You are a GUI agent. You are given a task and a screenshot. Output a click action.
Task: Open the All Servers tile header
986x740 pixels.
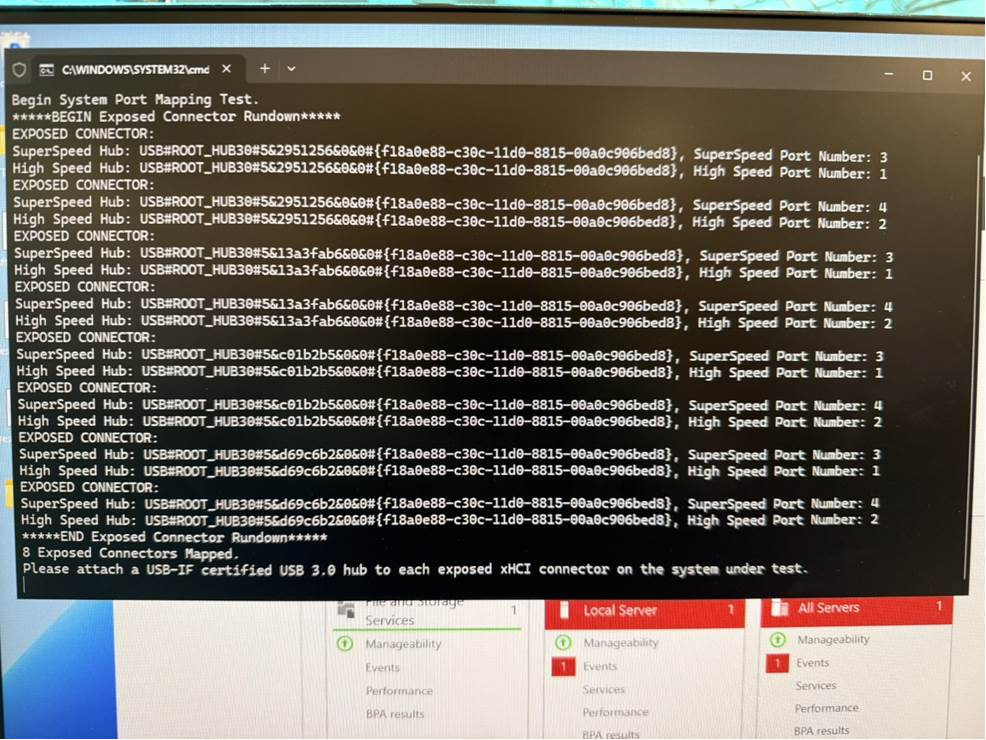[x=856, y=609]
